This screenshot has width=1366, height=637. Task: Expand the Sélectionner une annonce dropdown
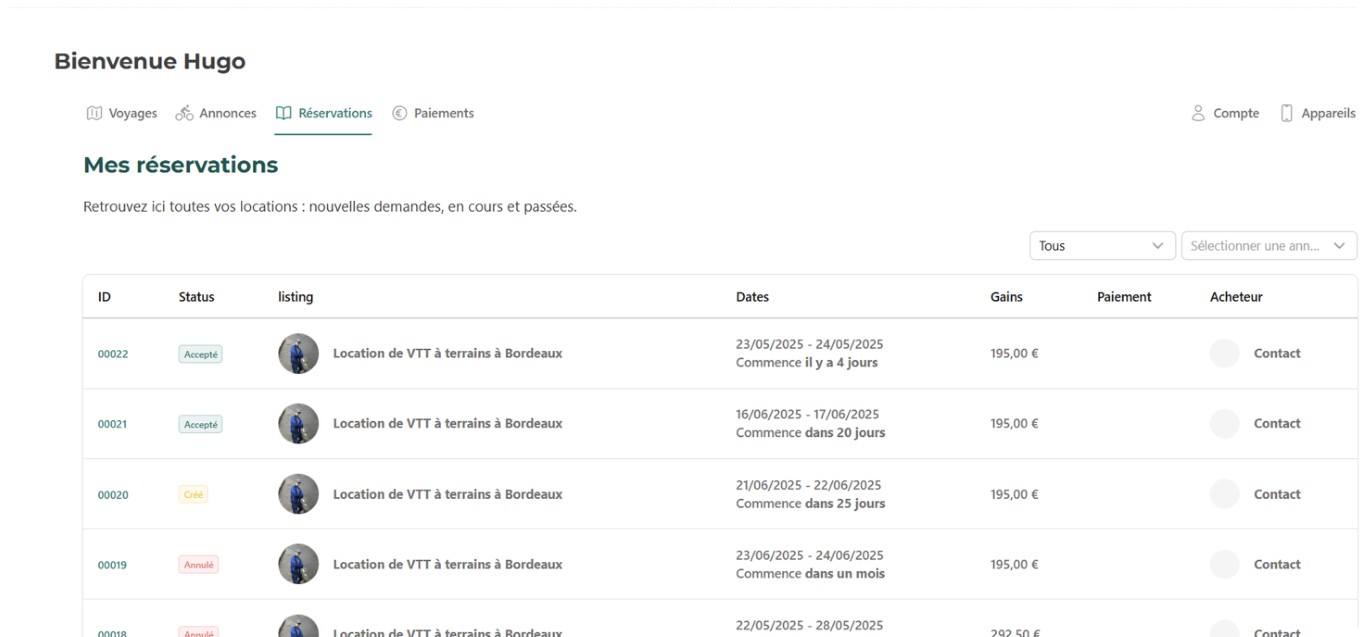click(x=1268, y=246)
